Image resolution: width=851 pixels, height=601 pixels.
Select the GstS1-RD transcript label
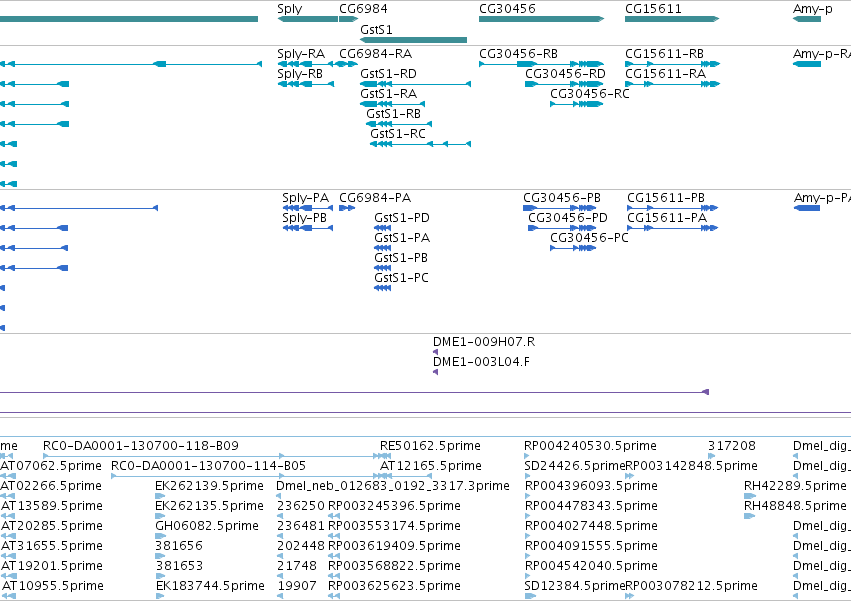(388, 73)
